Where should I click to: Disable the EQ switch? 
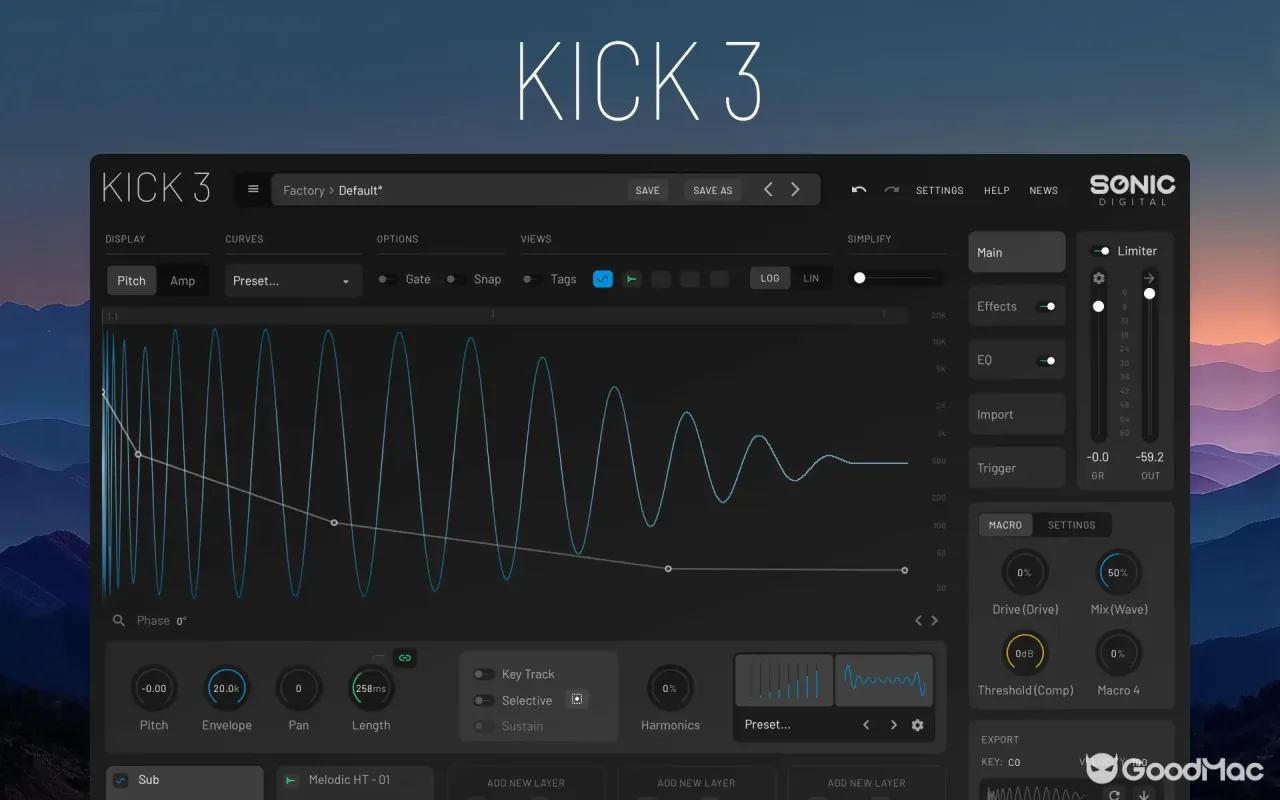pyautogui.click(x=1046, y=360)
